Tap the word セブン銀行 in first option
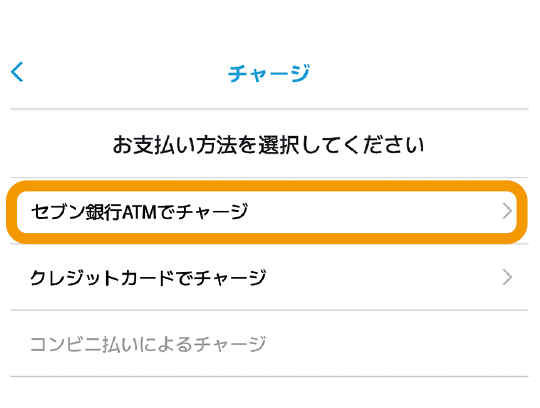The width and height of the screenshot is (540, 408). coord(76,211)
